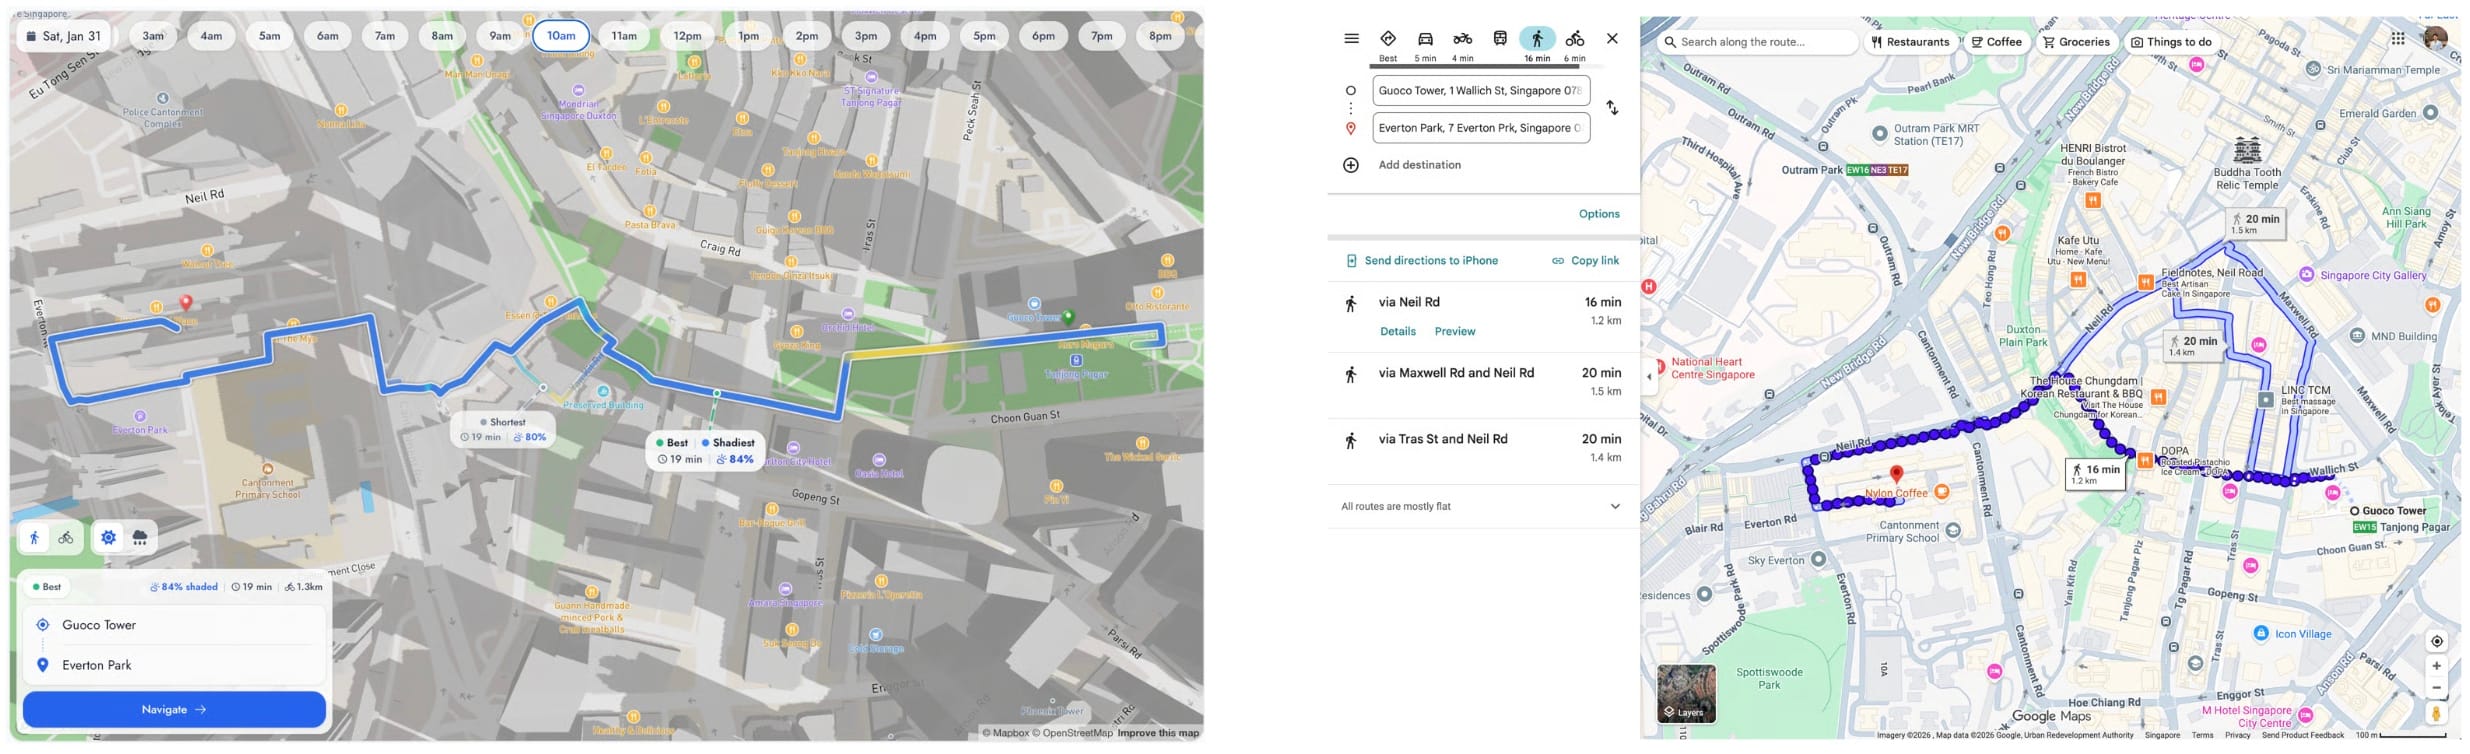Open the Google apps grid
2470x754 pixels.
tap(2397, 39)
